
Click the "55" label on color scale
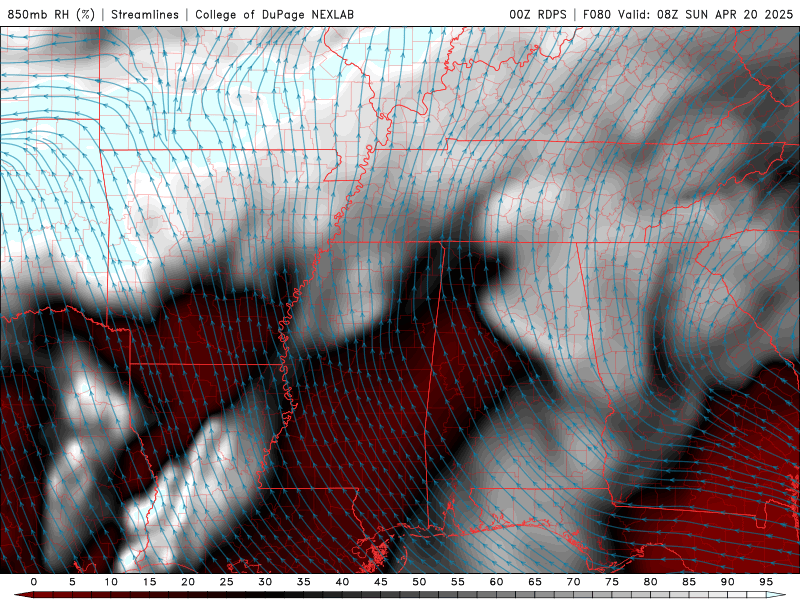(x=458, y=582)
